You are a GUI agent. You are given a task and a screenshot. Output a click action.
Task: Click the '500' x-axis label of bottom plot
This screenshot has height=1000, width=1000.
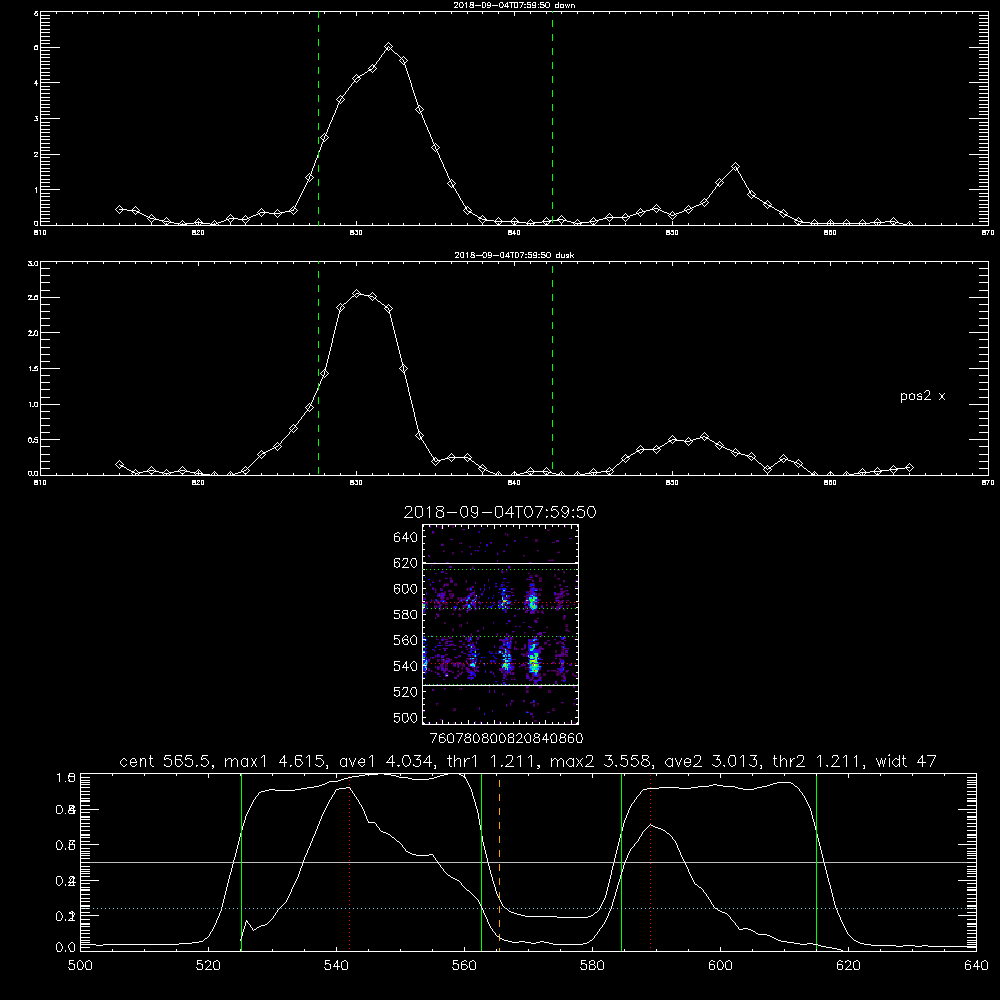(80, 966)
